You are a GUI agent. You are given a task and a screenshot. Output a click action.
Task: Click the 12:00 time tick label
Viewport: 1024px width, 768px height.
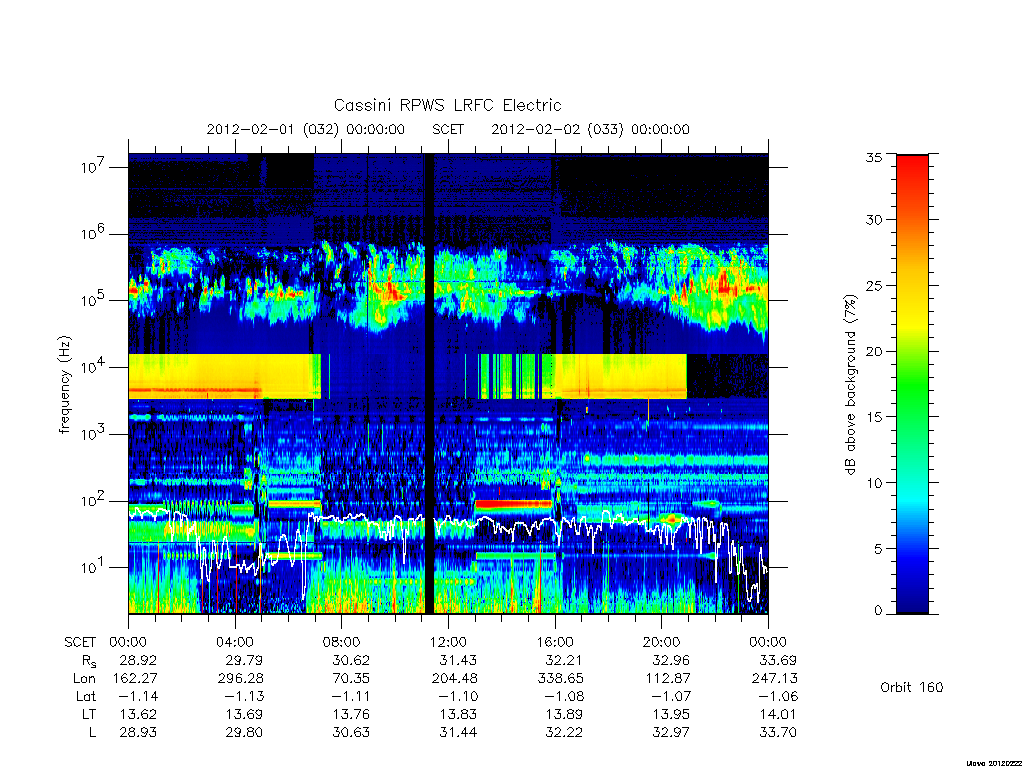tap(448, 642)
